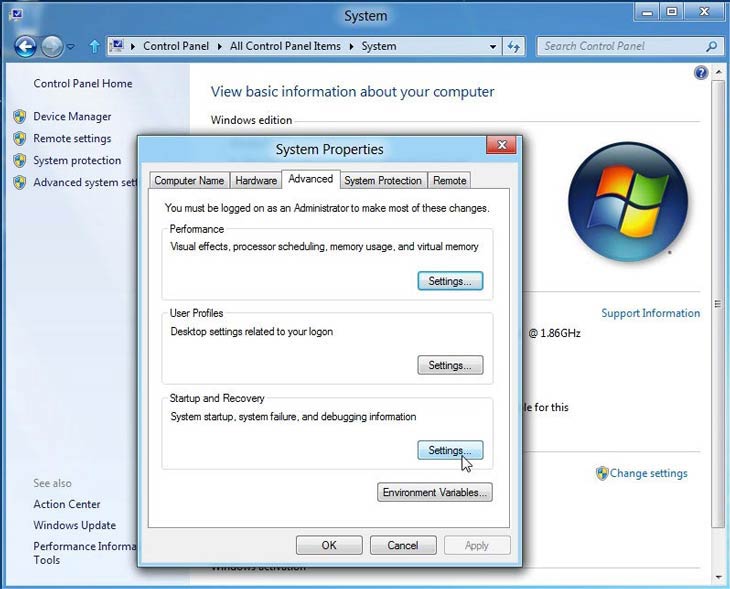
Task: Click the Up one level arrow
Action: (x=95, y=47)
